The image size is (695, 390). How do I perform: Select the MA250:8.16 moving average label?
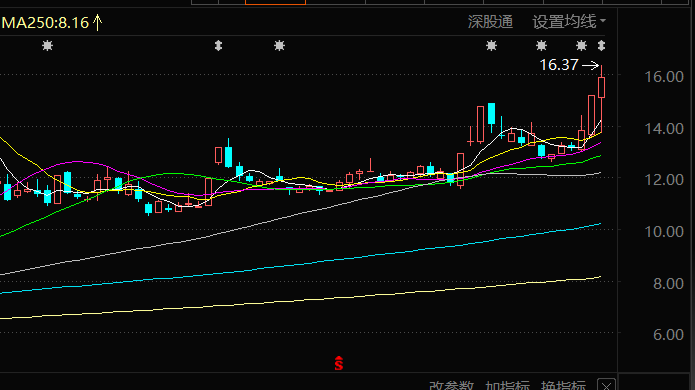pyautogui.click(x=45, y=23)
